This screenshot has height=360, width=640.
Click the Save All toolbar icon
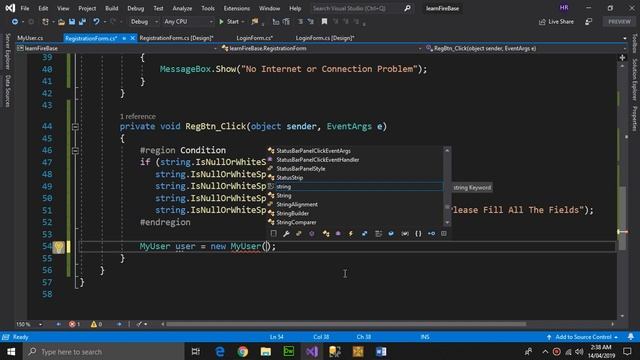click(82, 22)
